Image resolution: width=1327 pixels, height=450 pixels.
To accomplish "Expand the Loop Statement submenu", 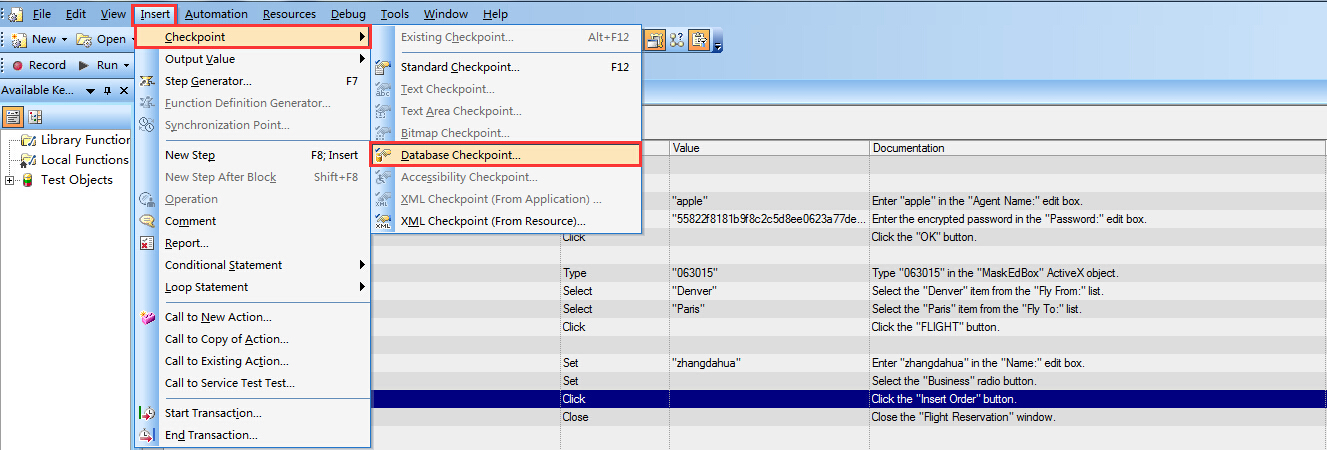I will tap(362, 287).
